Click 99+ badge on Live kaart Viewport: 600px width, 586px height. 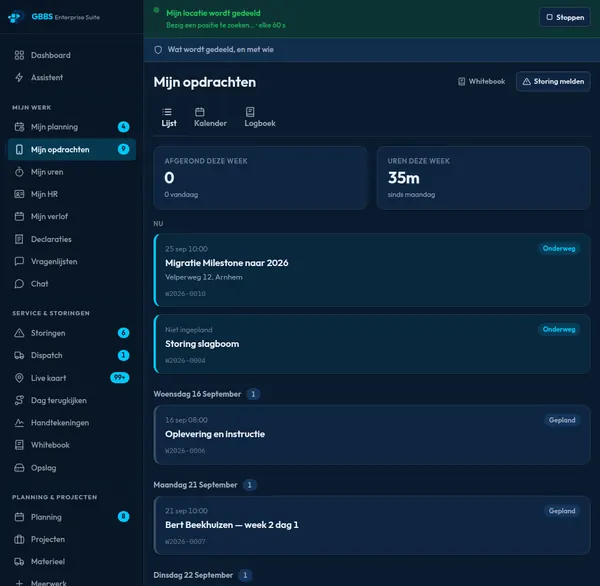[x=120, y=378]
